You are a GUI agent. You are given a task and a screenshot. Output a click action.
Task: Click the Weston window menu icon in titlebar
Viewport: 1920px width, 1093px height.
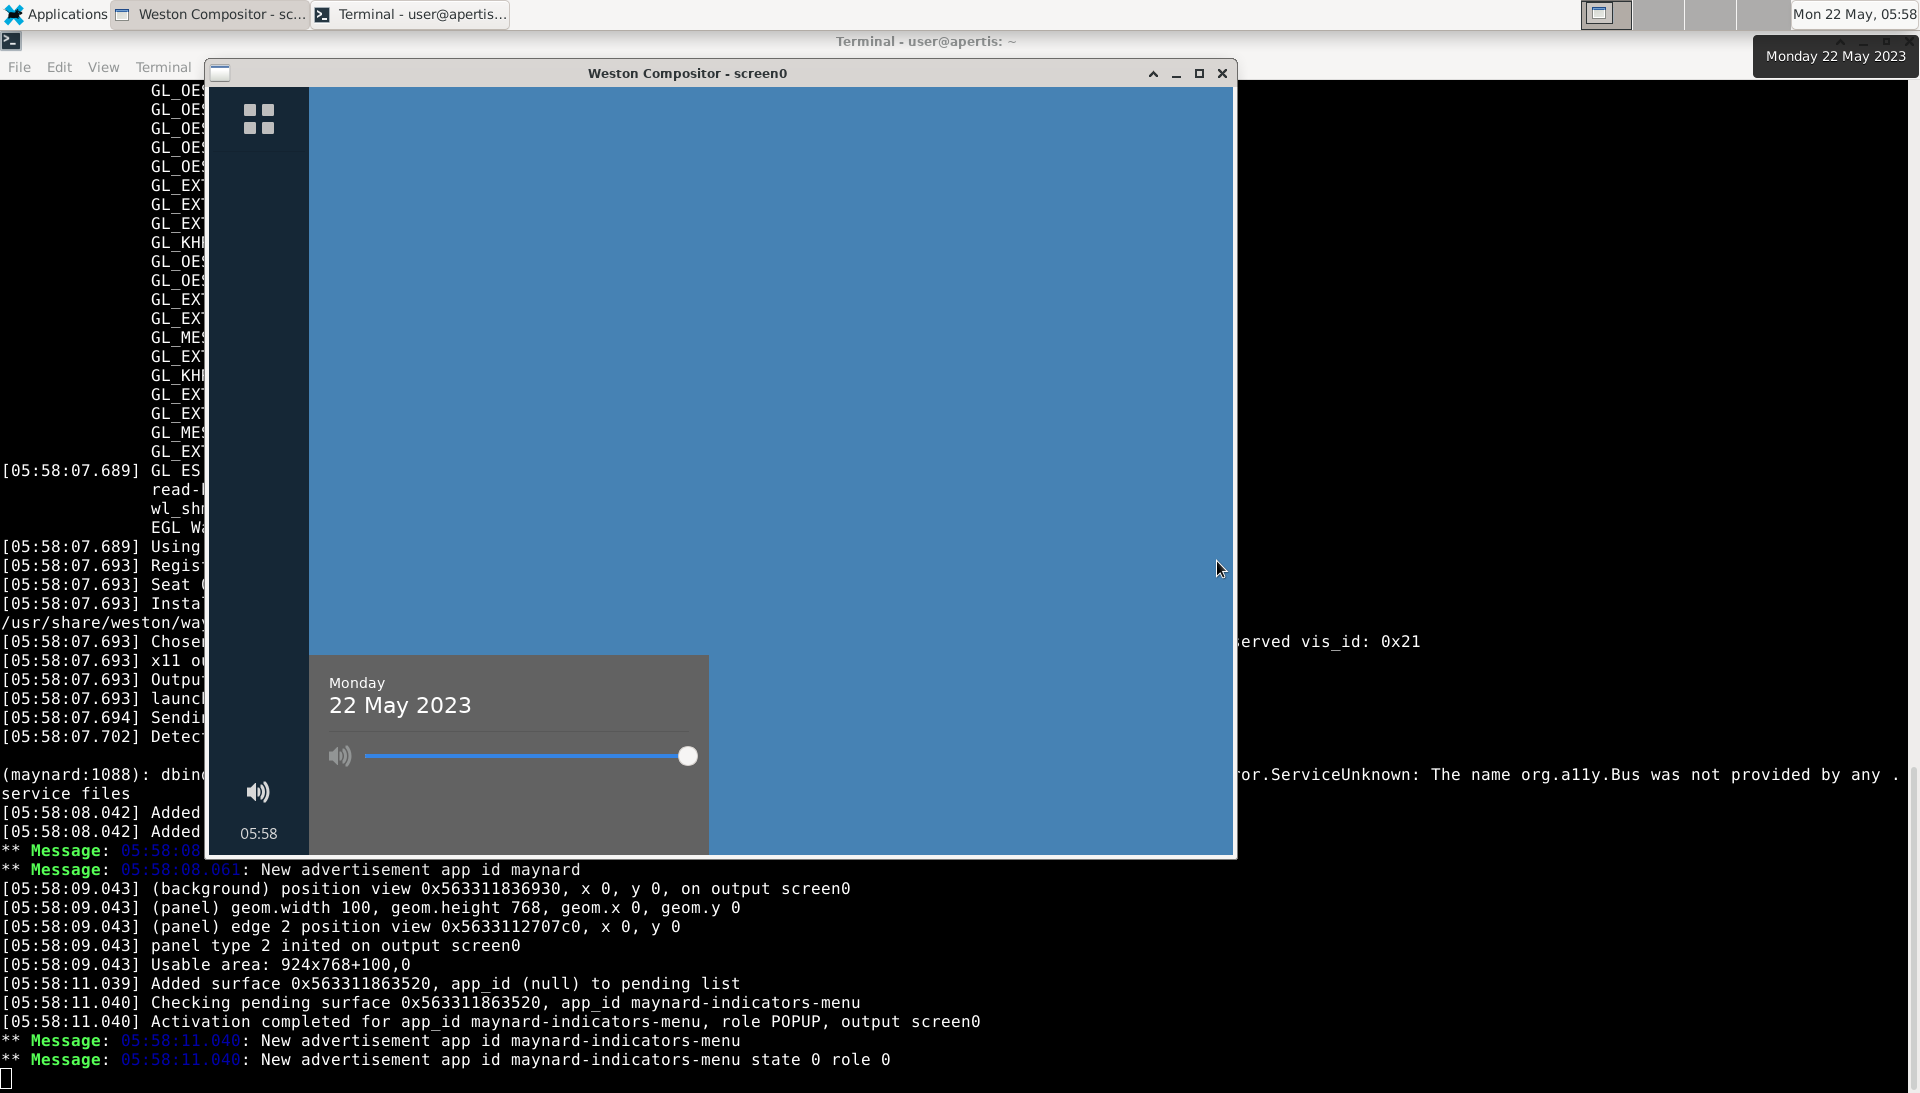[221, 73]
